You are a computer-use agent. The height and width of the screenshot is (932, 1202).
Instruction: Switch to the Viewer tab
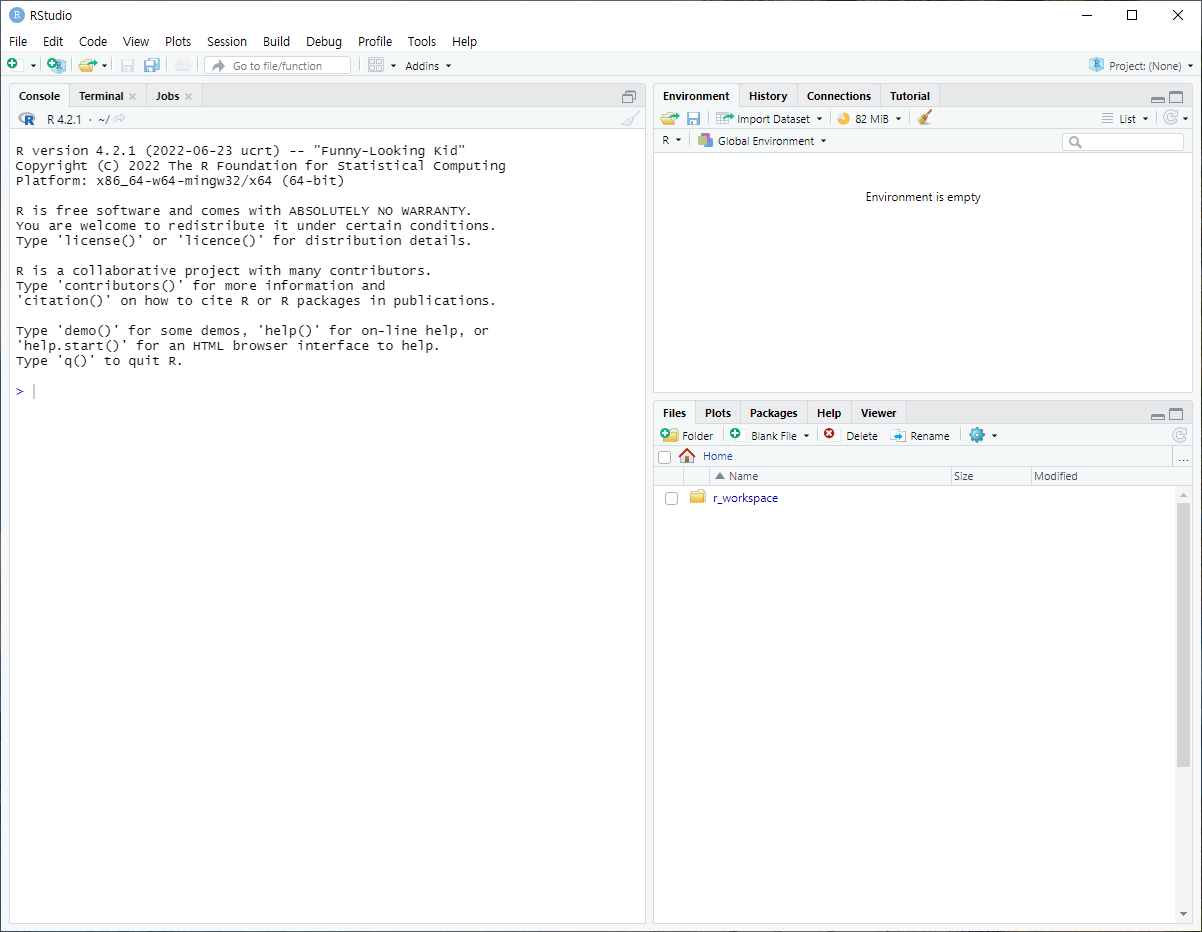(879, 413)
